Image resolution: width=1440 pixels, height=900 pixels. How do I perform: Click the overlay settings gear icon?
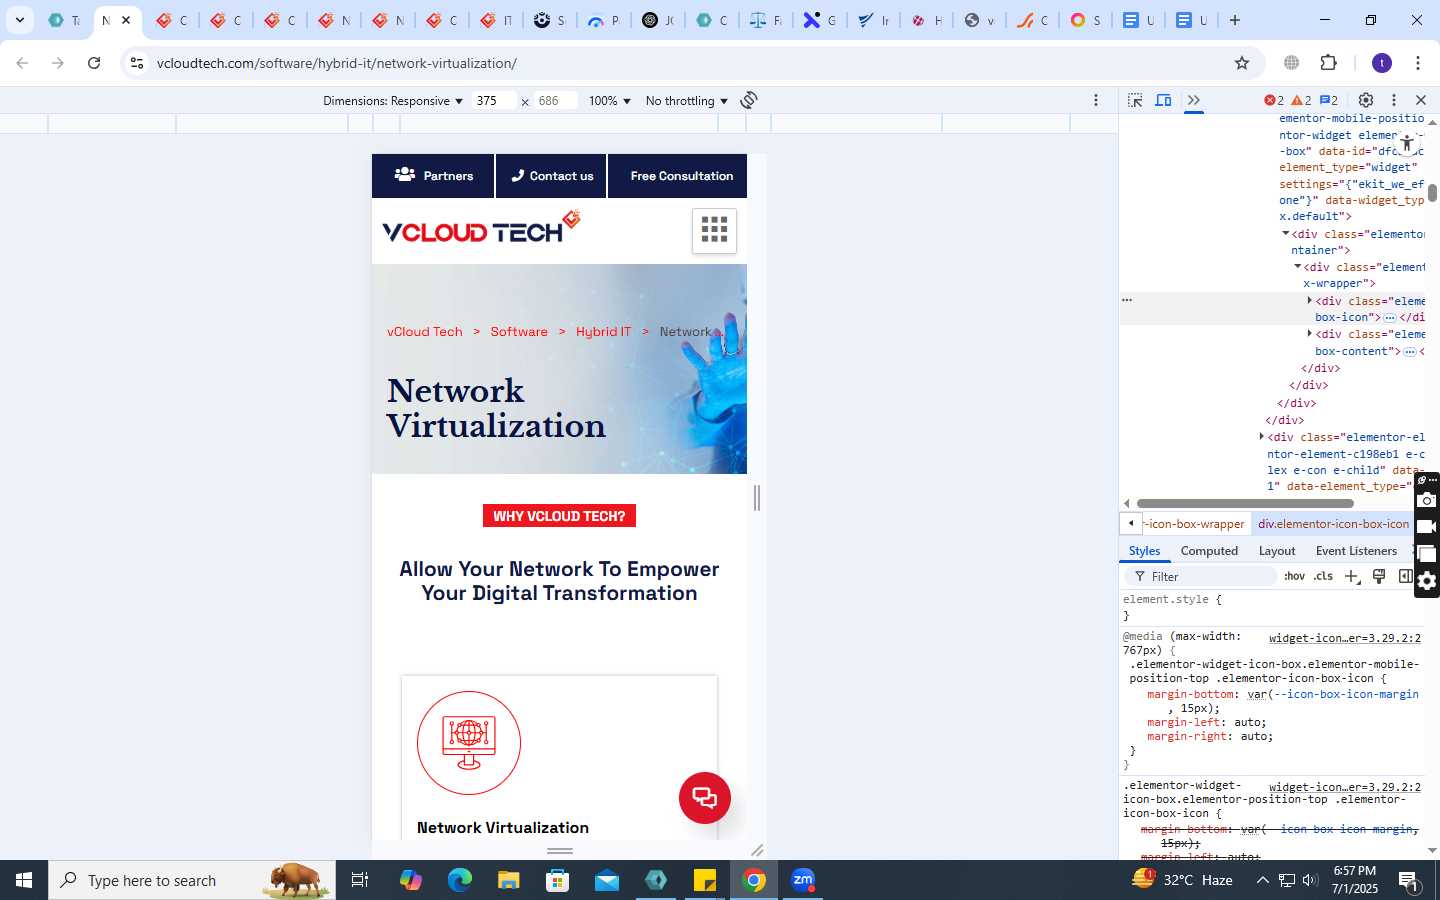[x=1427, y=581]
